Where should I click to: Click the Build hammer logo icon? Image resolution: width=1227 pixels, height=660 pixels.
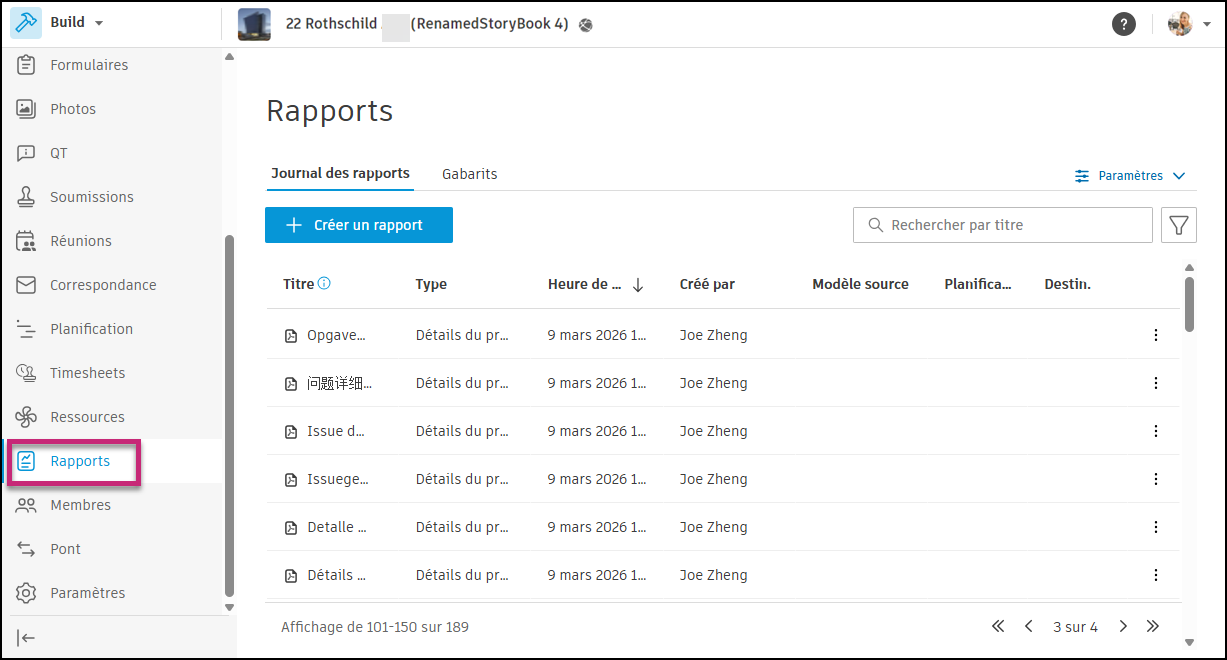(x=26, y=23)
